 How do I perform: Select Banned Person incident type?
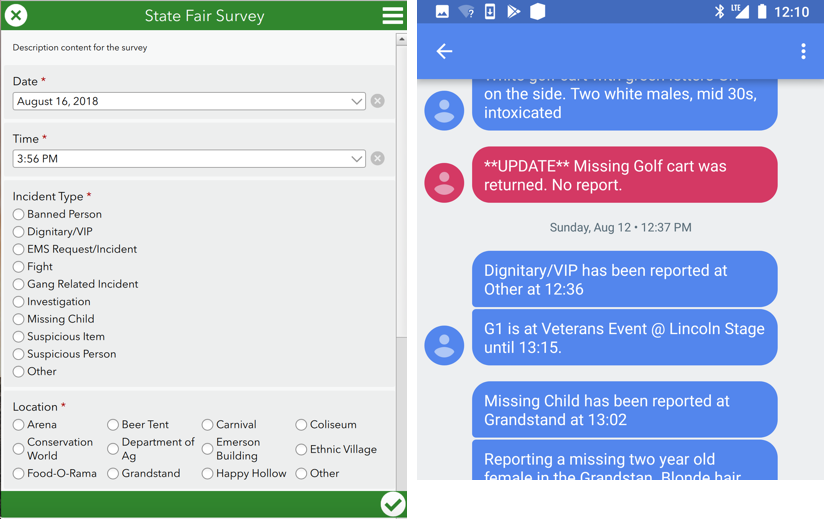[18, 214]
